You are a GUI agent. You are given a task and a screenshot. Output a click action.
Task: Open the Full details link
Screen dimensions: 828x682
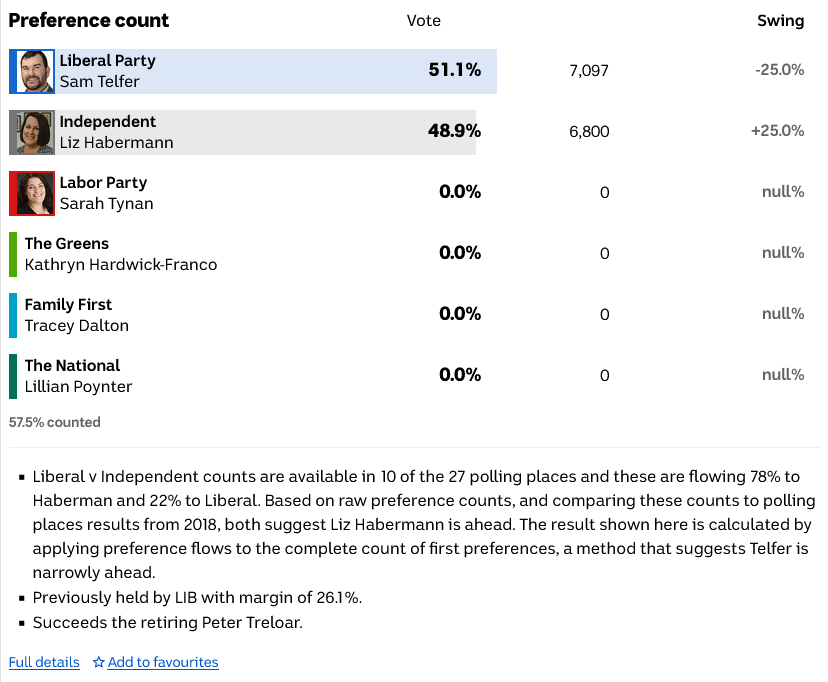44,662
